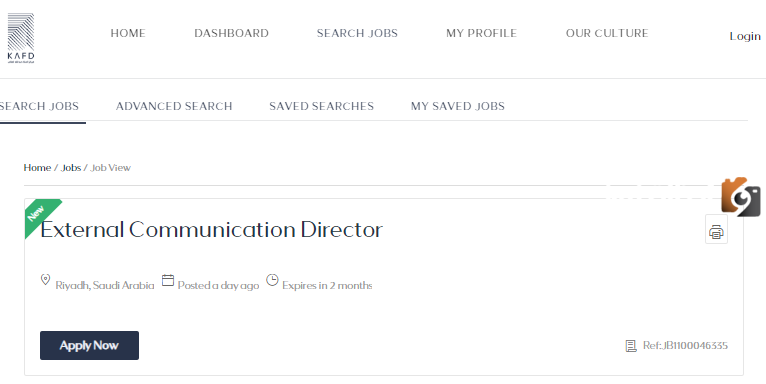Image resolution: width=766 pixels, height=384 pixels.
Task: Switch to MY SAVED JOBS tab
Action: pyautogui.click(x=458, y=106)
